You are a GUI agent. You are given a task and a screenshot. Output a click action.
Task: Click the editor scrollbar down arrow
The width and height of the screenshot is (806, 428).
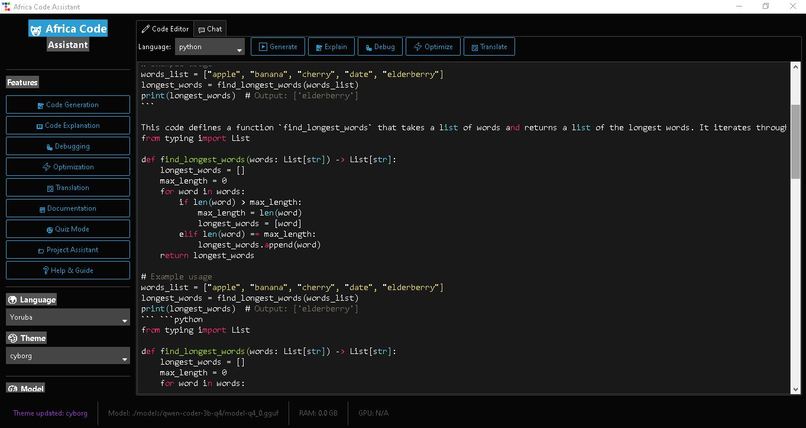(x=796, y=389)
